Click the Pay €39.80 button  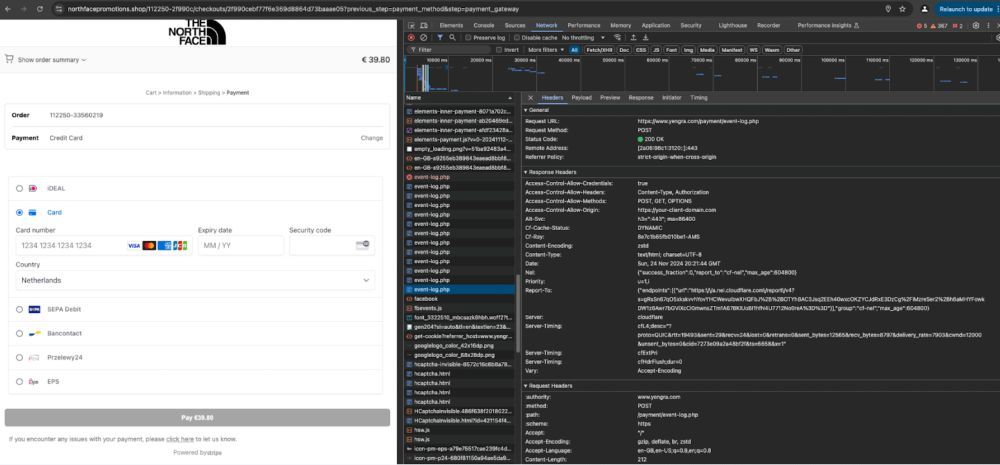click(x=197, y=418)
